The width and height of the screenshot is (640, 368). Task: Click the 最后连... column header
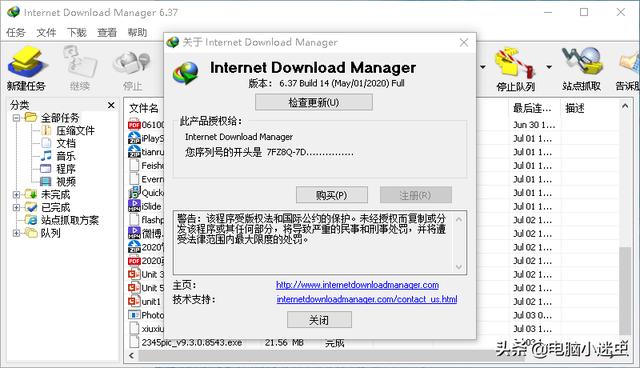pos(532,108)
